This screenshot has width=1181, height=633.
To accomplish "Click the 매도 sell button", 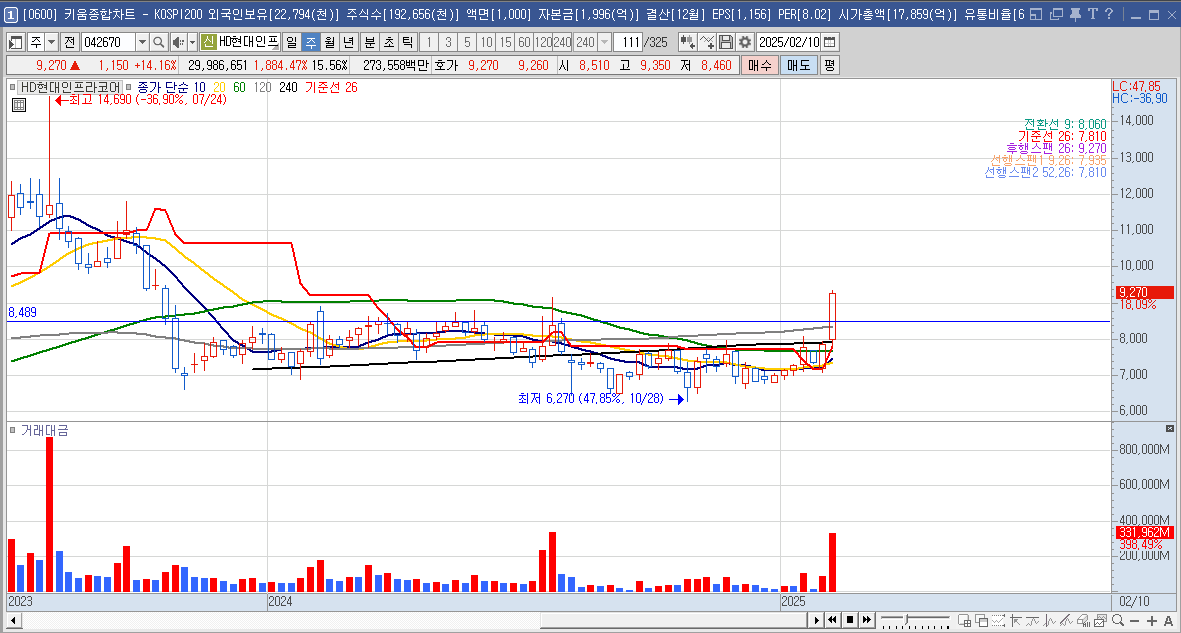I will click(x=798, y=66).
